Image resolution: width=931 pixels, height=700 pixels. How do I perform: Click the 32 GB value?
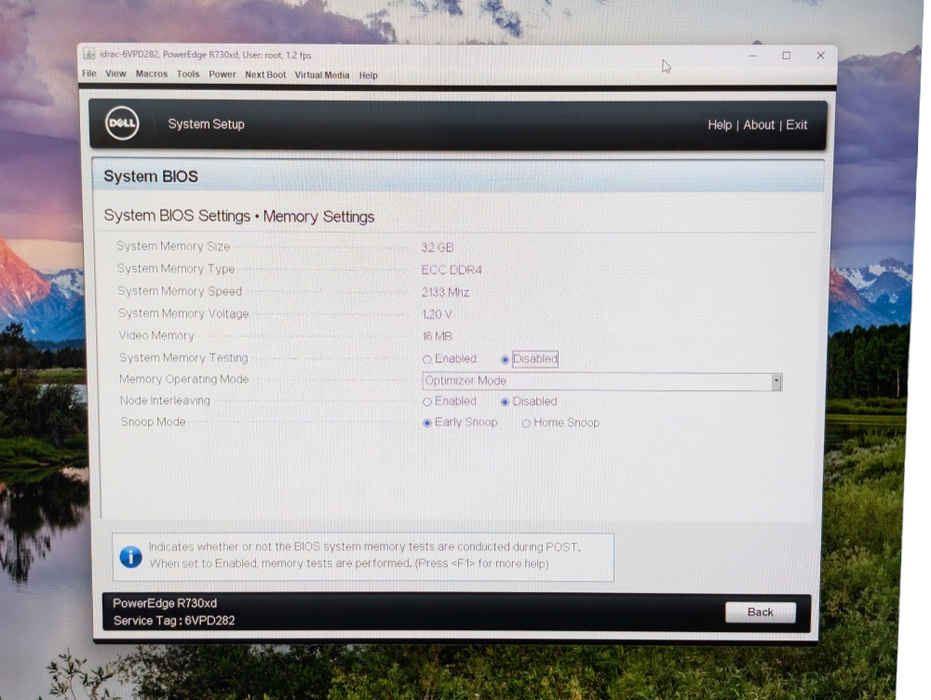coord(438,248)
